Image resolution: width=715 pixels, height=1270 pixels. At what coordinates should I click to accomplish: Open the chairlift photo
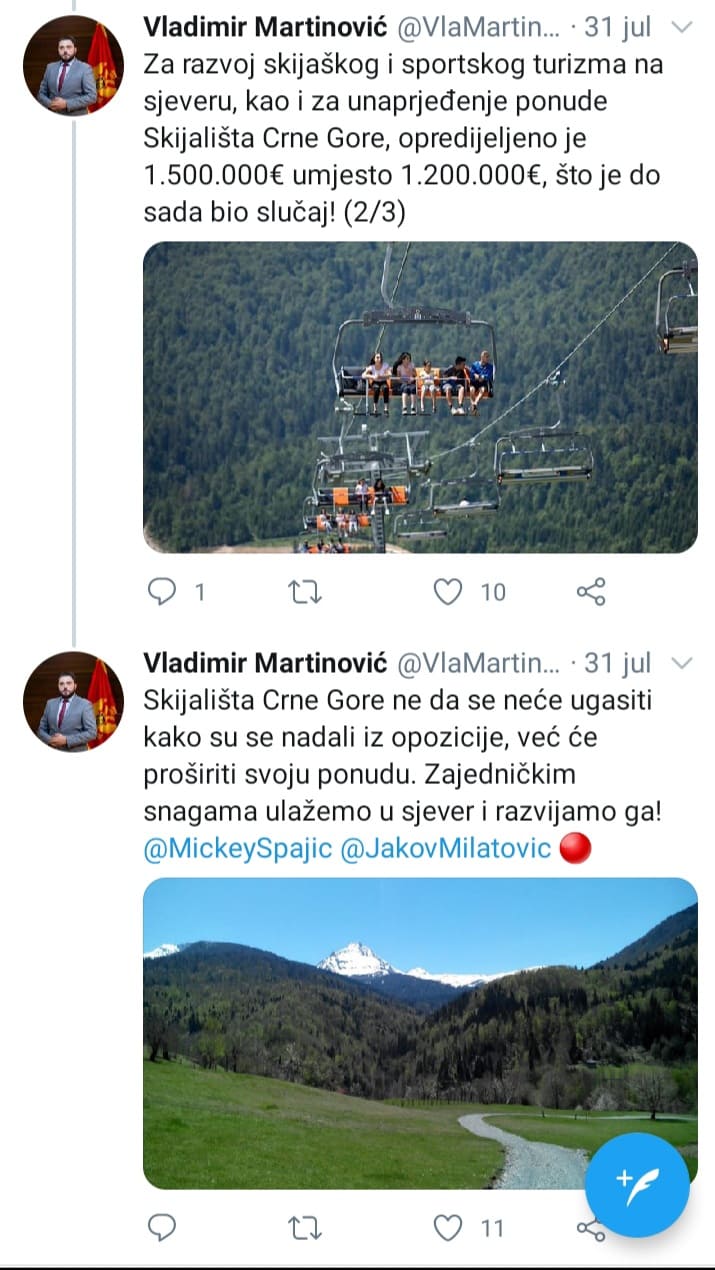click(x=421, y=397)
